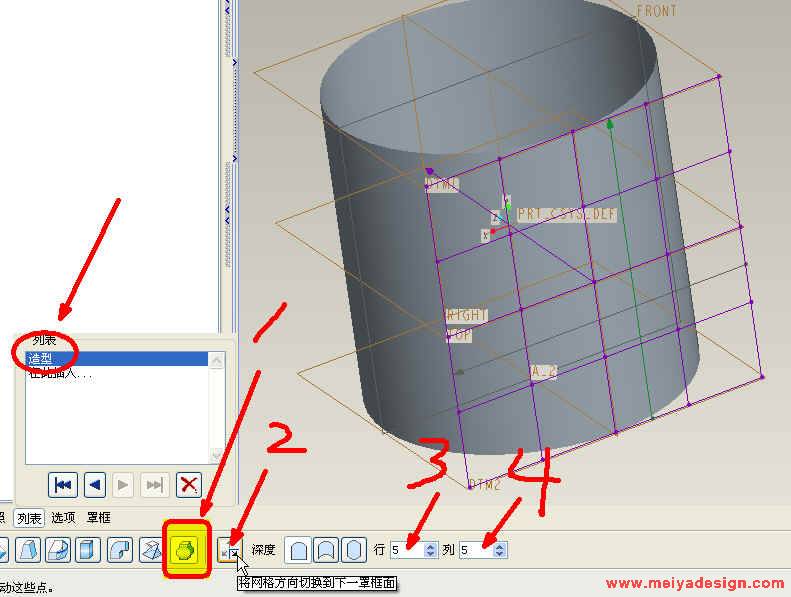Click the bend tool icon in toolbar
The width and height of the screenshot is (791, 597).
pos(121,550)
